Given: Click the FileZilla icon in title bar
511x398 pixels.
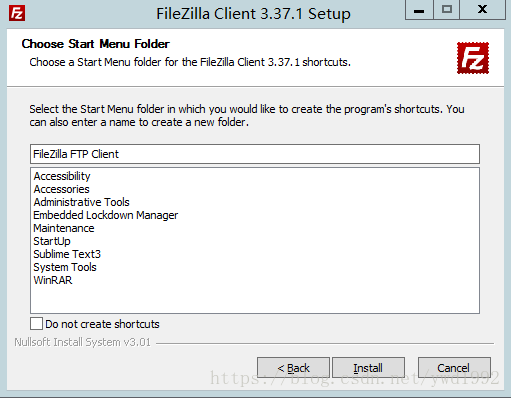Looking at the screenshot, I should point(17,13).
